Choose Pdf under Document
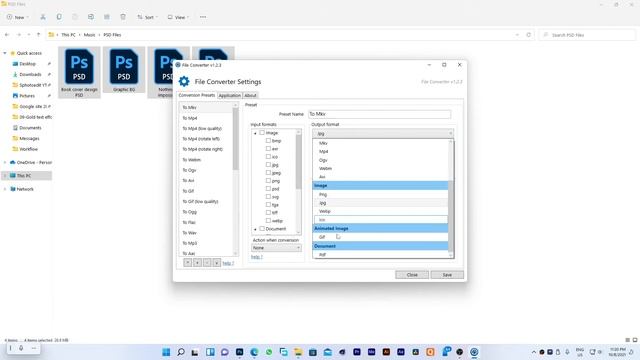Viewport: 640px width, 360px height. pos(380,255)
